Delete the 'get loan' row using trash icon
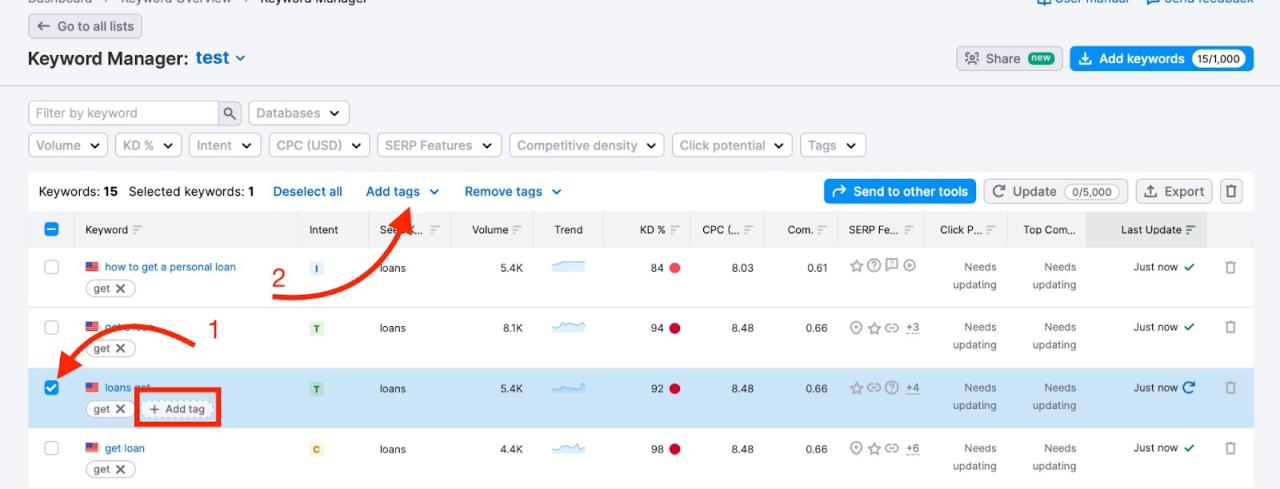Viewport: 1280px width, 489px height. coord(1230,448)
